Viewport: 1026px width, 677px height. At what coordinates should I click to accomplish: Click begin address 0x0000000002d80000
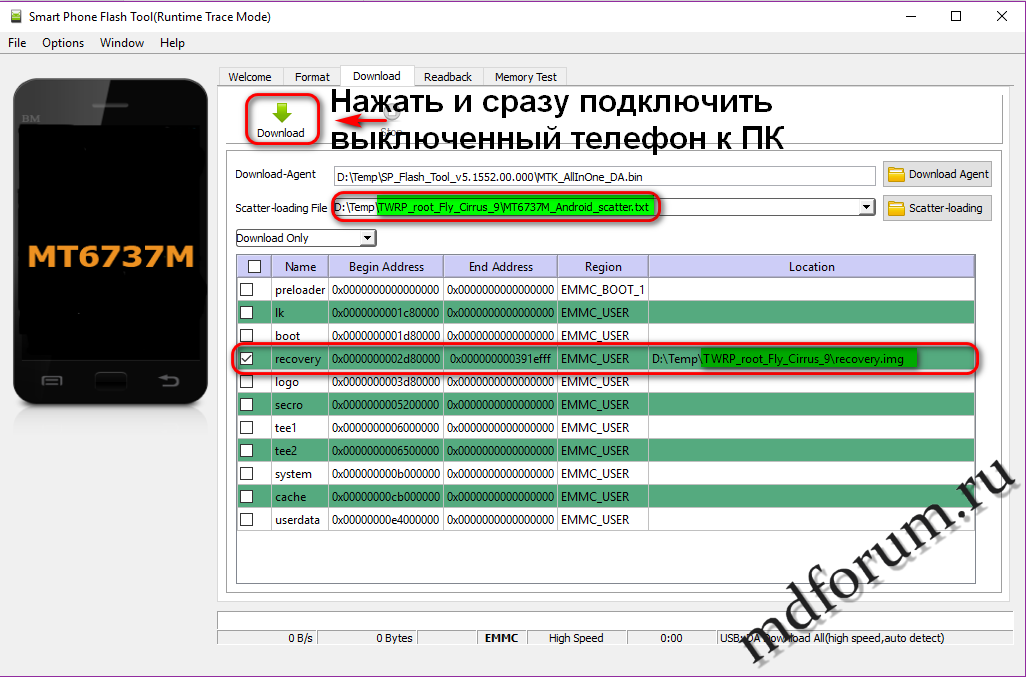pyautogui.click(x=386, y=358)
